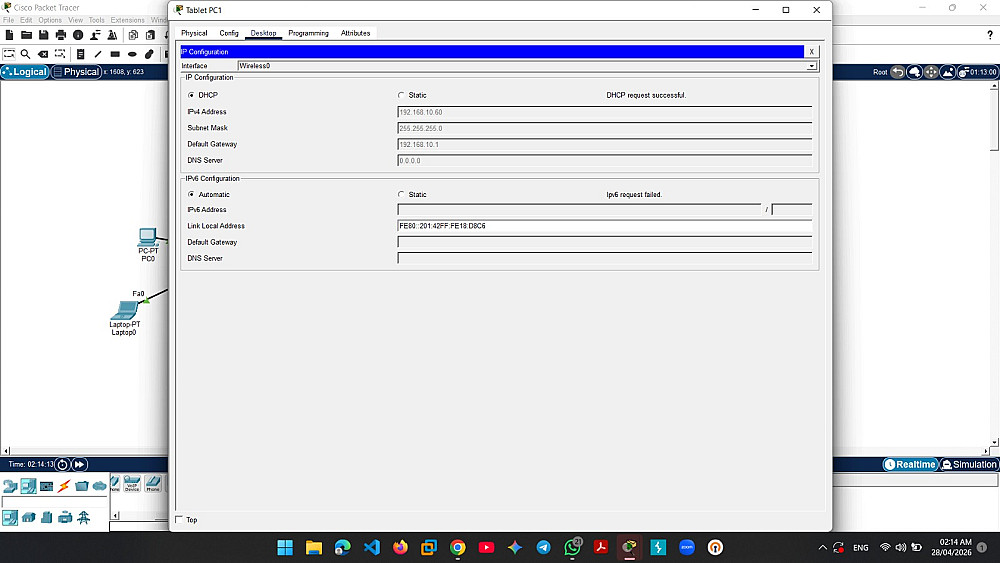Print using the printer toolbar icon
The width and height of the screenshot is (1000, 563).
[61, 35]
